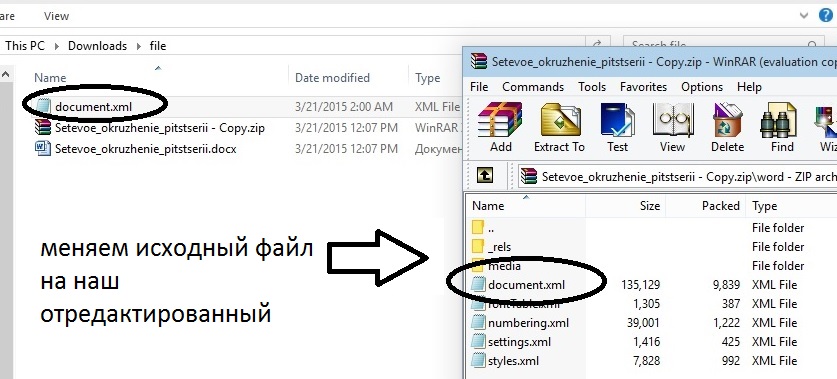Open the _rels folder in archive
The image size is (837, 379).
(x=499, y=247)
